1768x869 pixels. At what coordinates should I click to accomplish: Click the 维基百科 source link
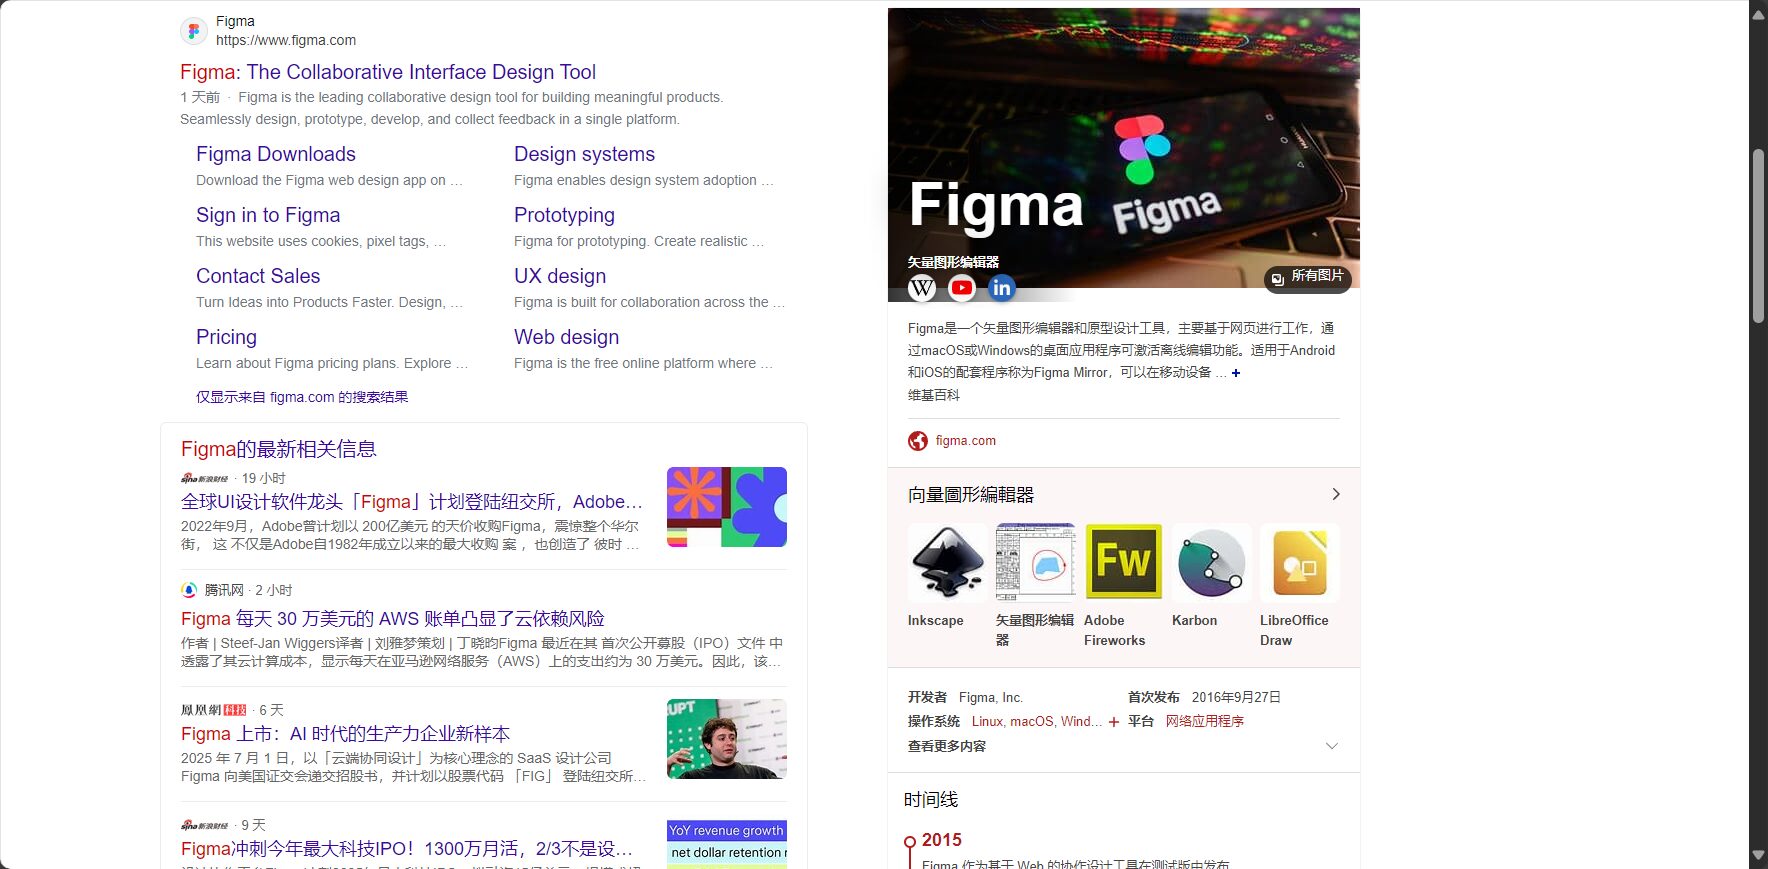(934, 395)
